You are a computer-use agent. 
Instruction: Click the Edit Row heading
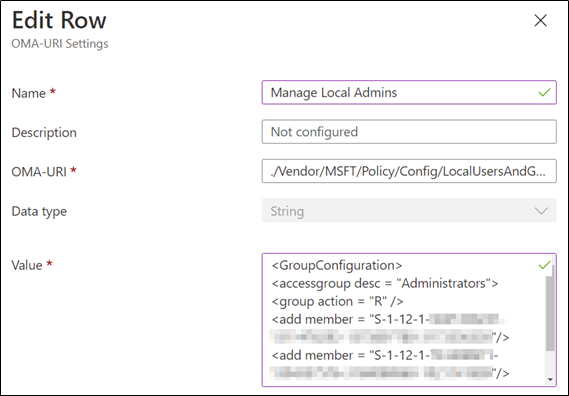tap(59, 20)
